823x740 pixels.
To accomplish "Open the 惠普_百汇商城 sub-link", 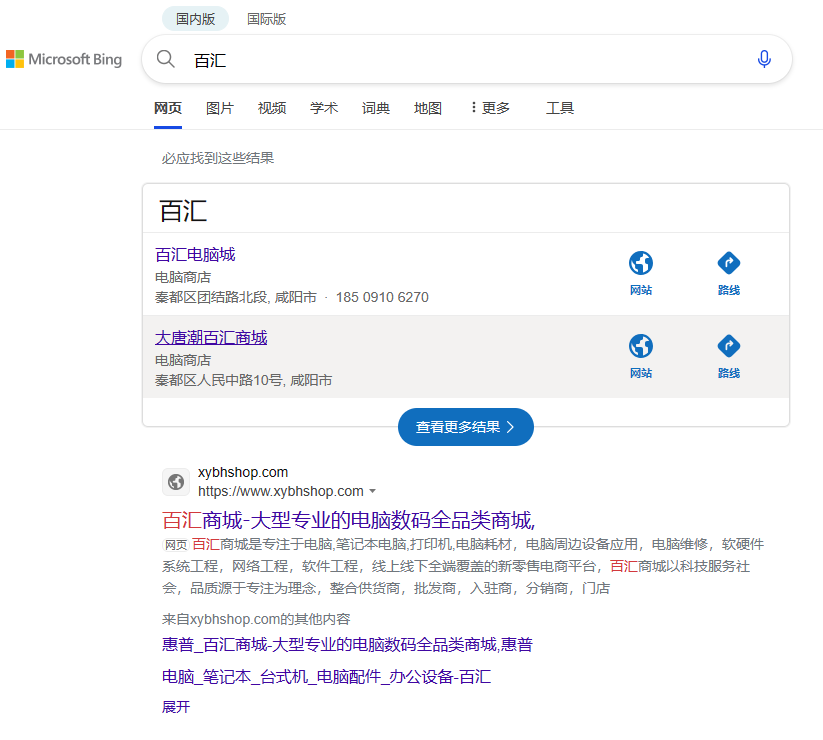I will point(347,644).
